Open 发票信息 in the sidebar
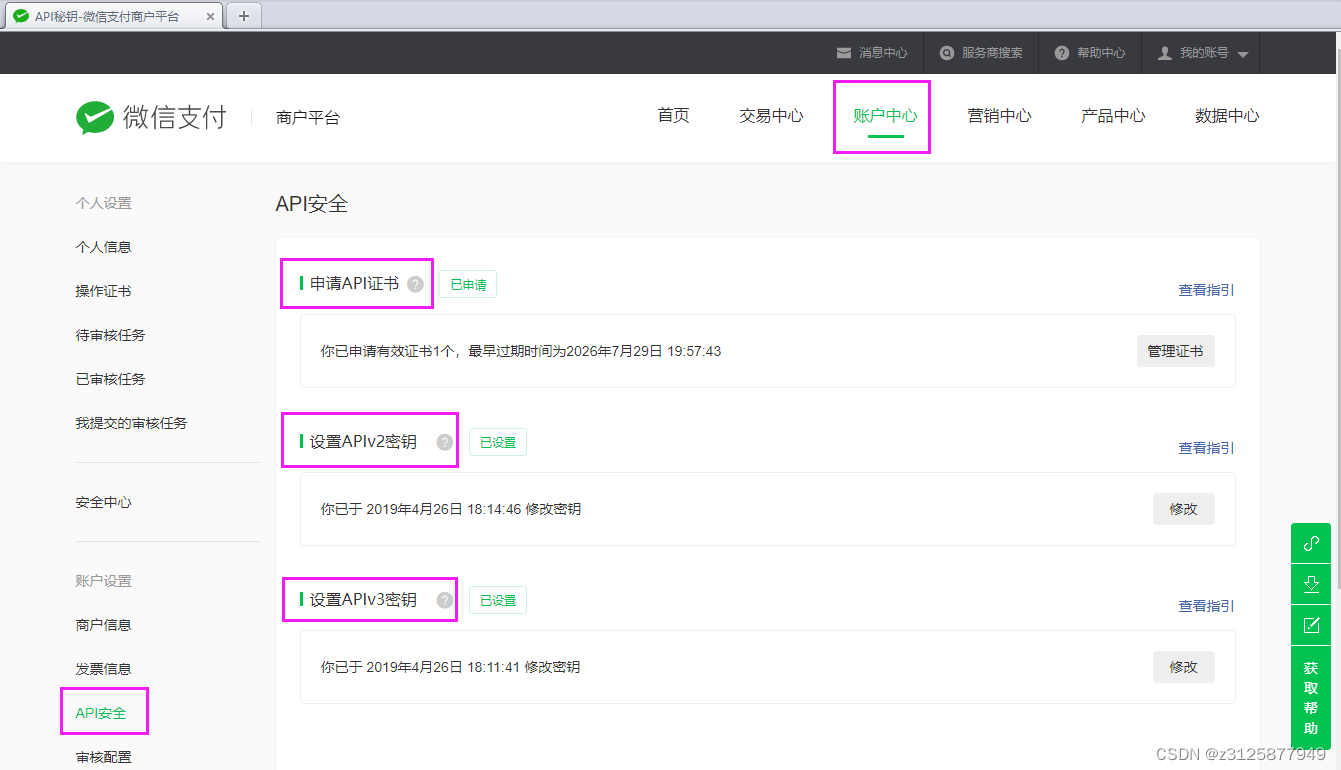Screen dimensions: 1341x770 (103, 669)
